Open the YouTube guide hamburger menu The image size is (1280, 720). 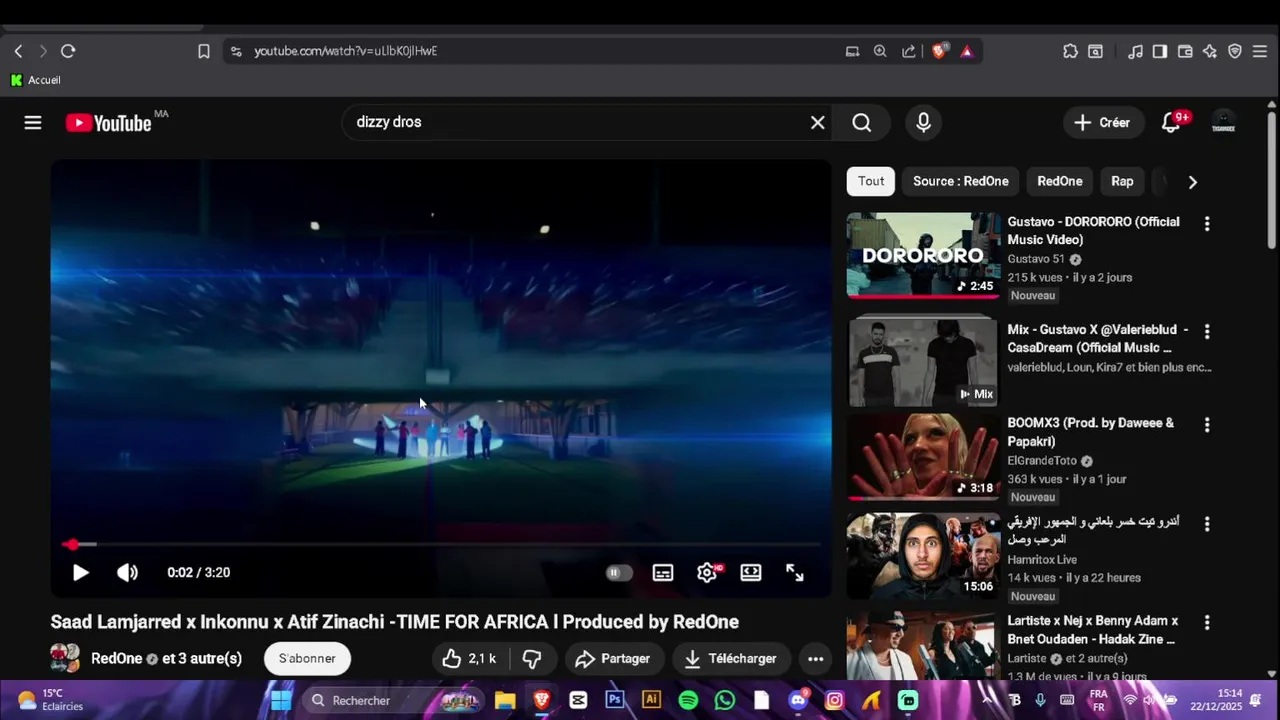pyautogui.click(x=33, y=122)
